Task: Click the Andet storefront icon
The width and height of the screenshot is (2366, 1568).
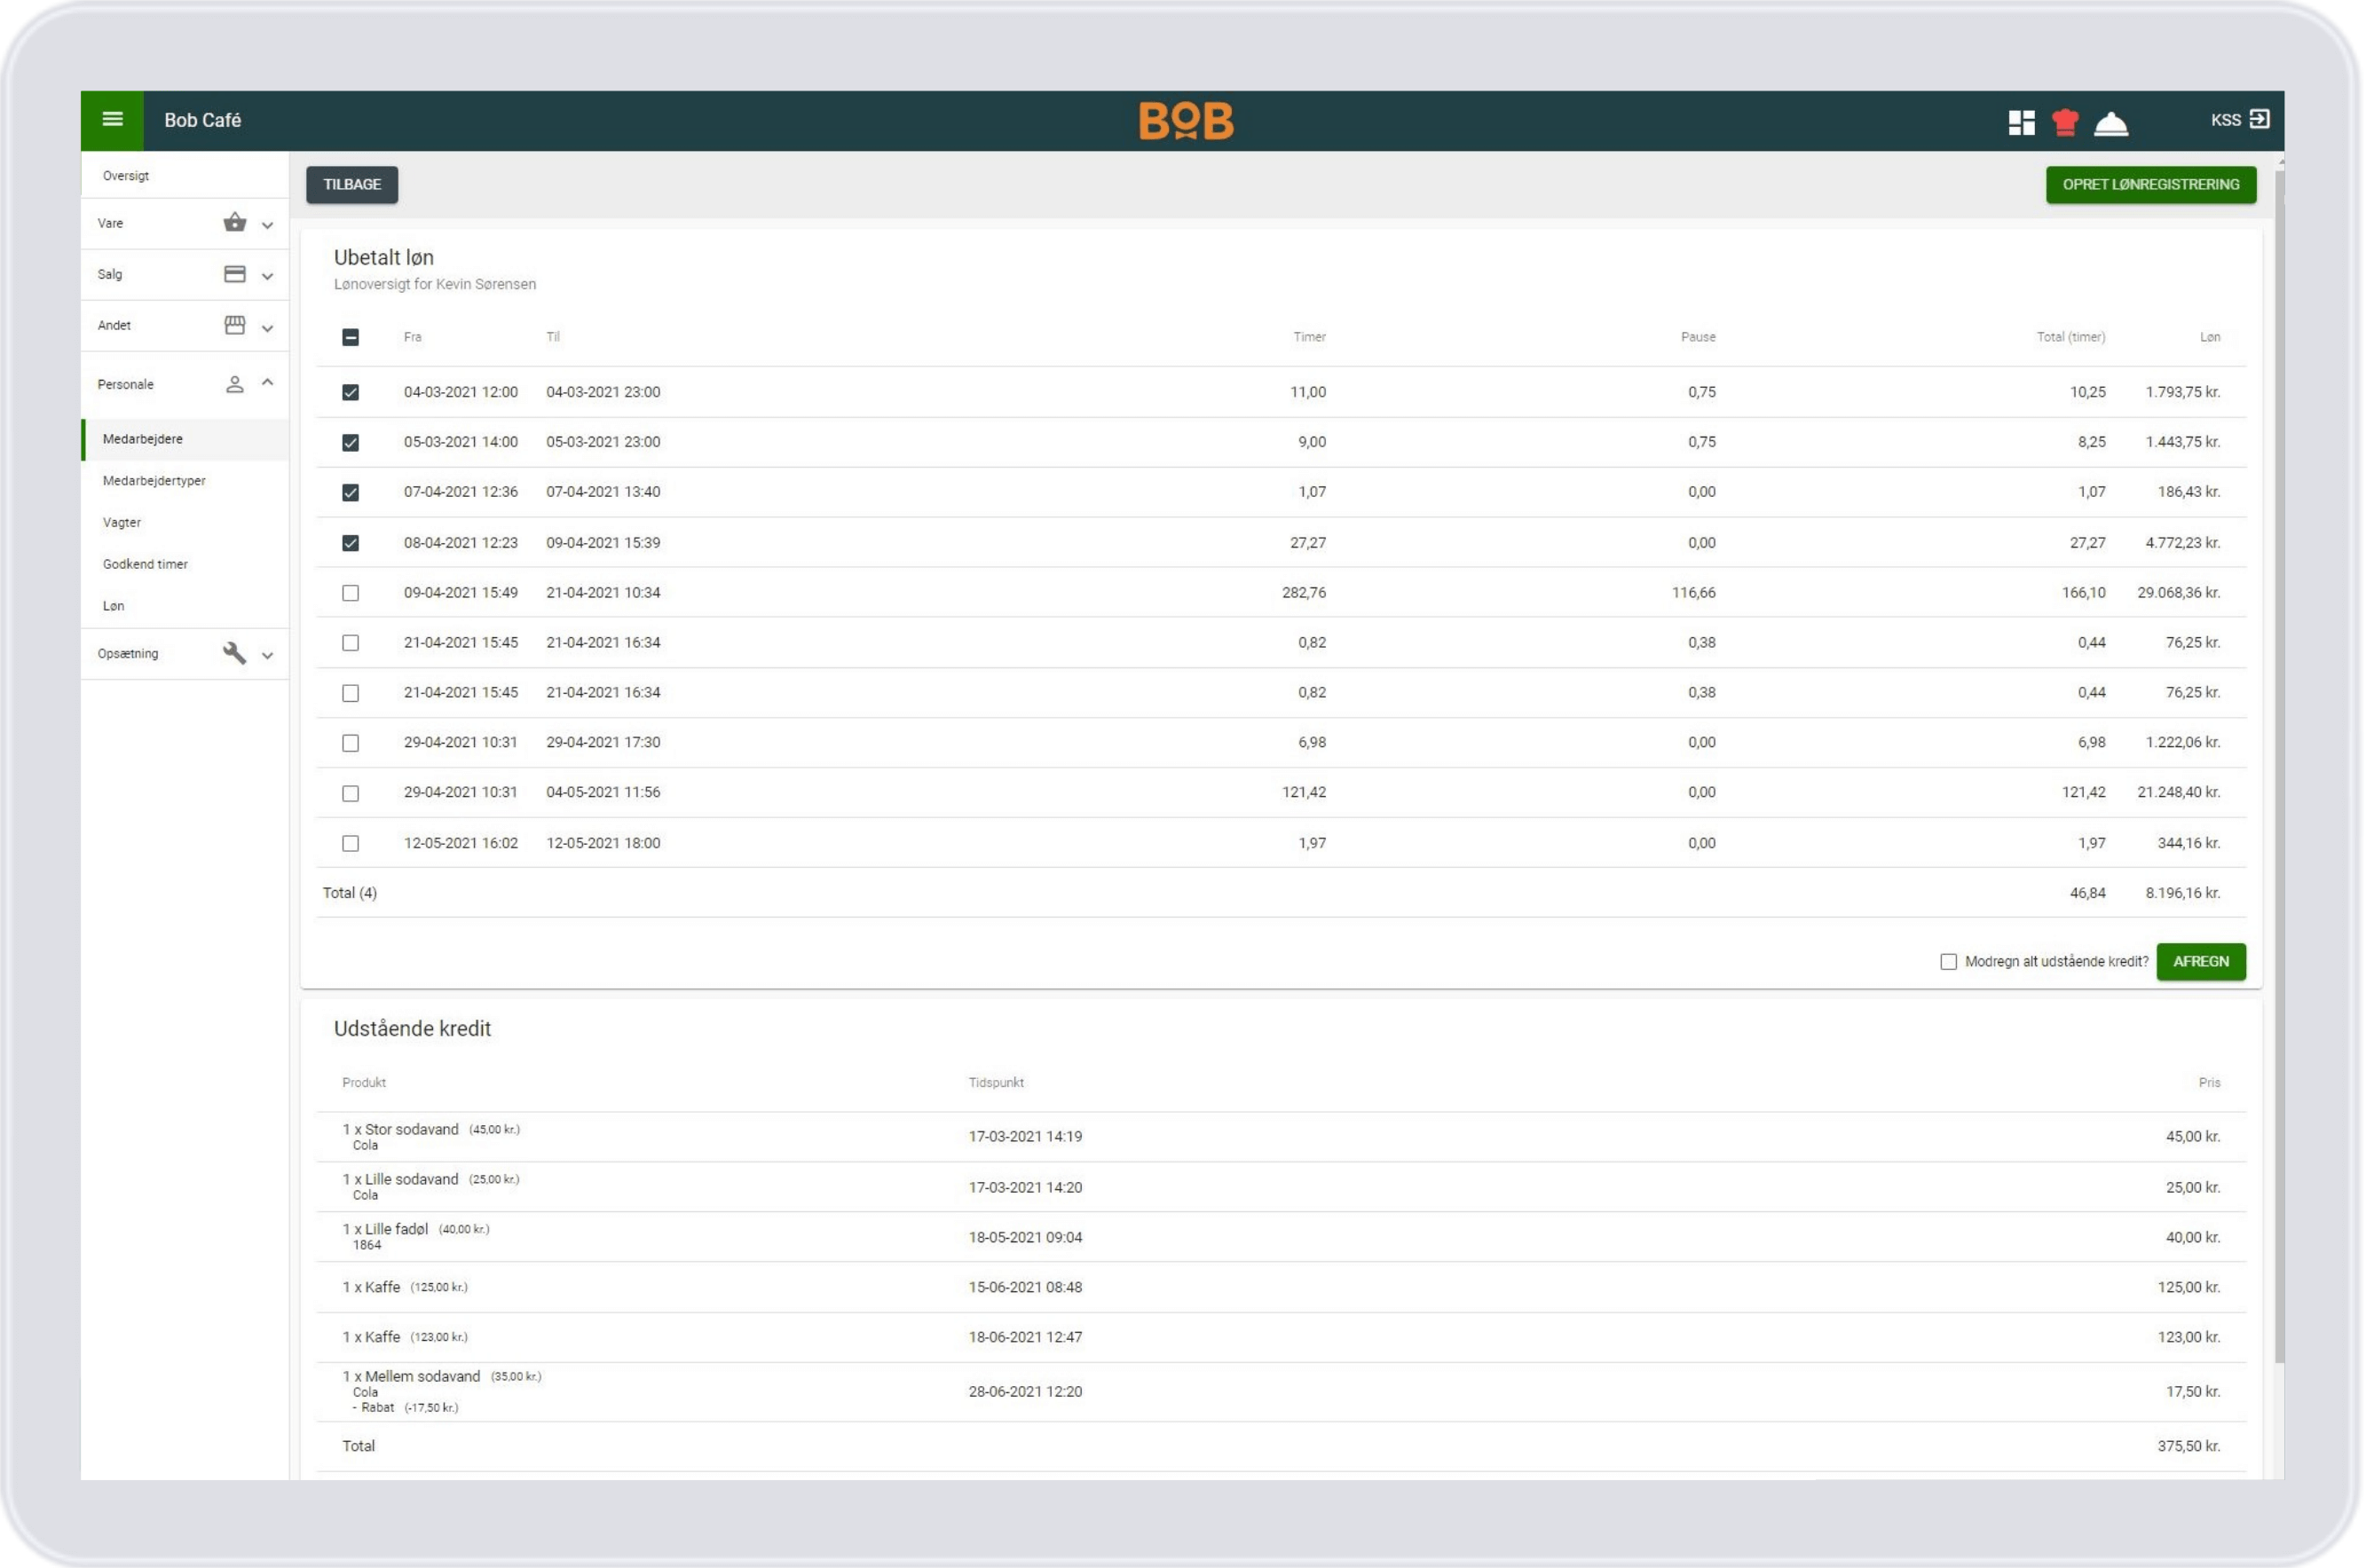Action: coord(235,325)
